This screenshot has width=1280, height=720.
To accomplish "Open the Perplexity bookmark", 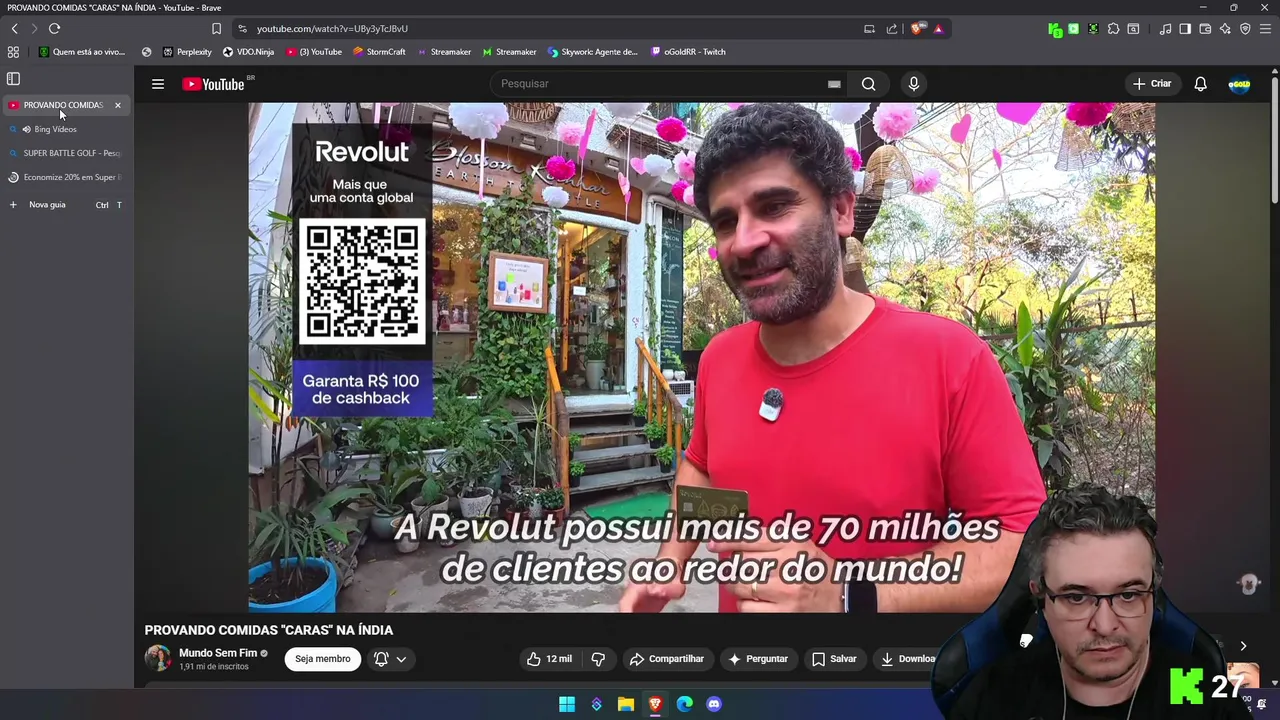I will (187, 52).
